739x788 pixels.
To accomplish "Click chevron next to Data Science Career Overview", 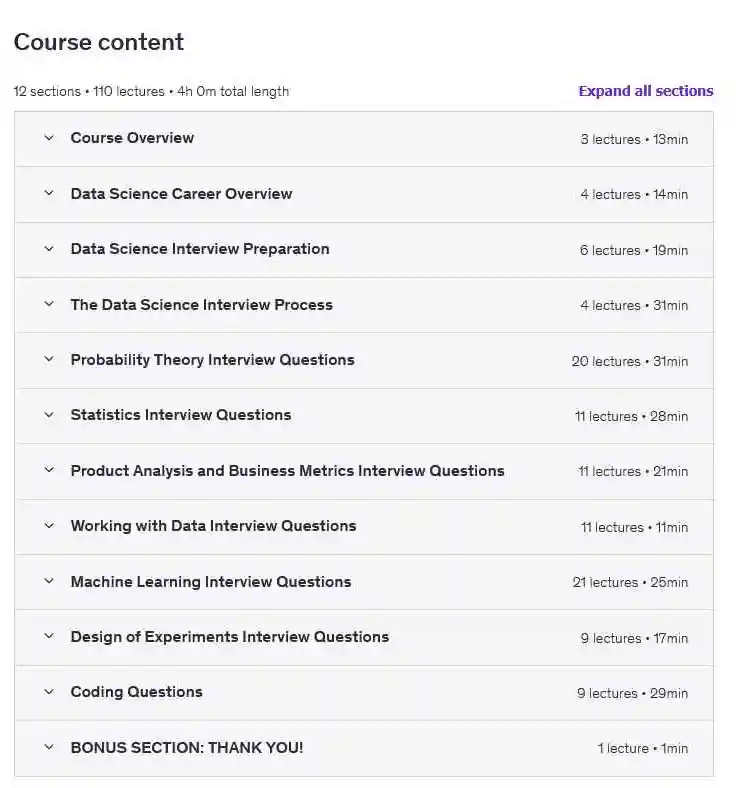I will [x=49, y=194].
